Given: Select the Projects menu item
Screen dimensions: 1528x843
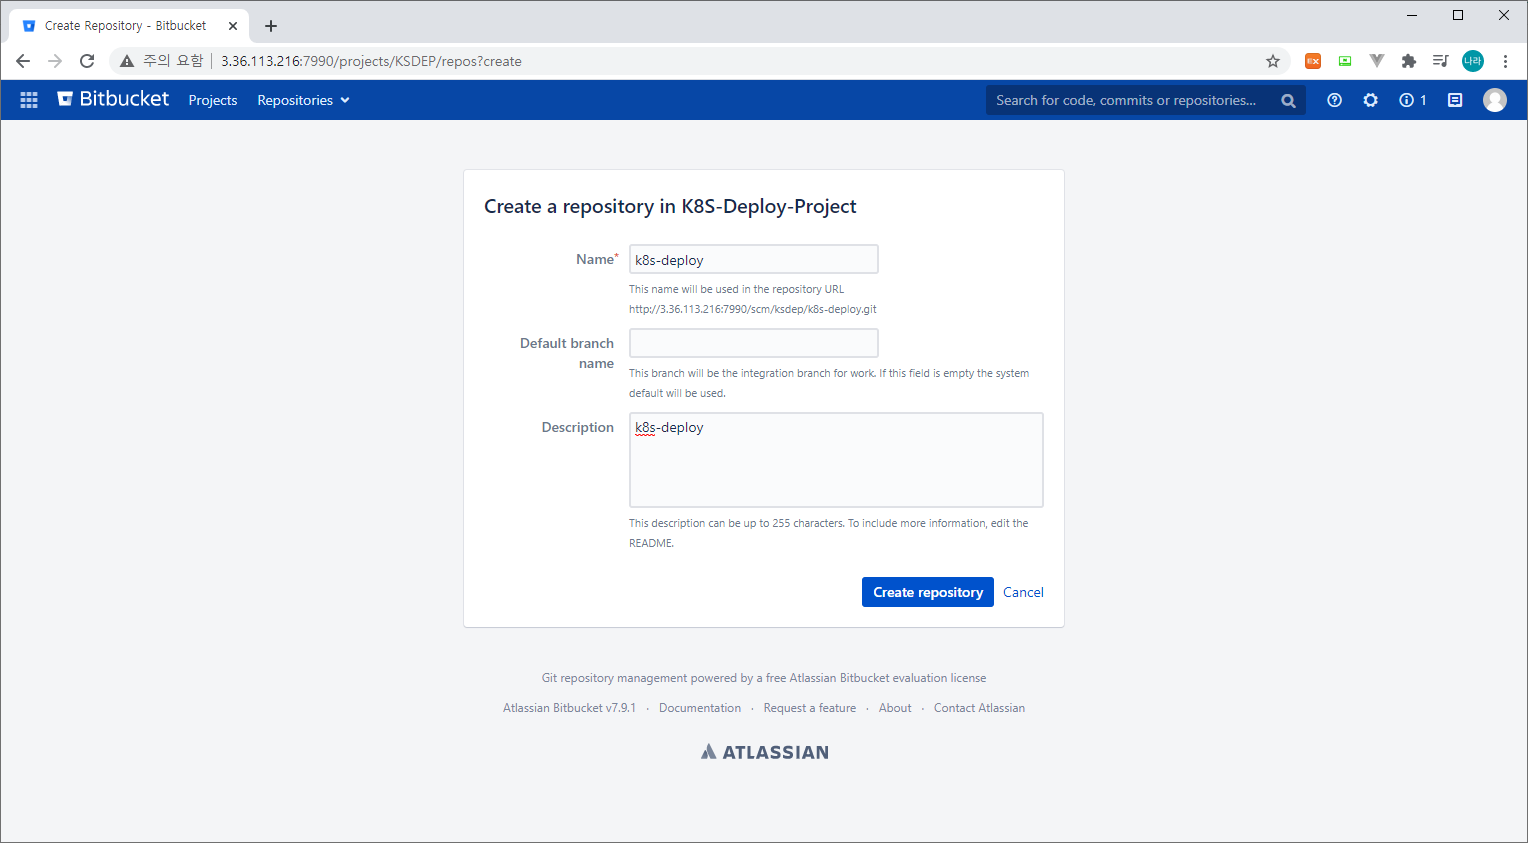Looking at the screenshot, I should click(x=212, y=100).
